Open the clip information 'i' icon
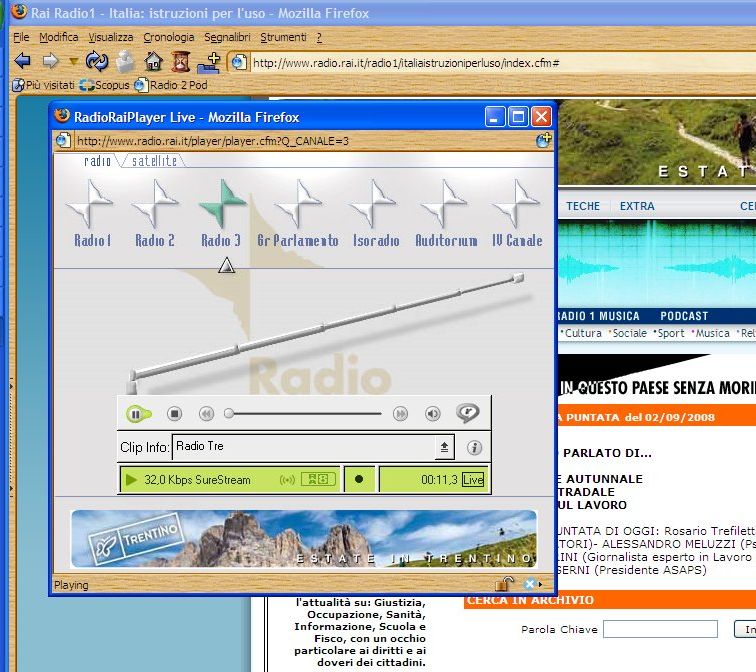 pyautogui.click(x=474, y=448)
